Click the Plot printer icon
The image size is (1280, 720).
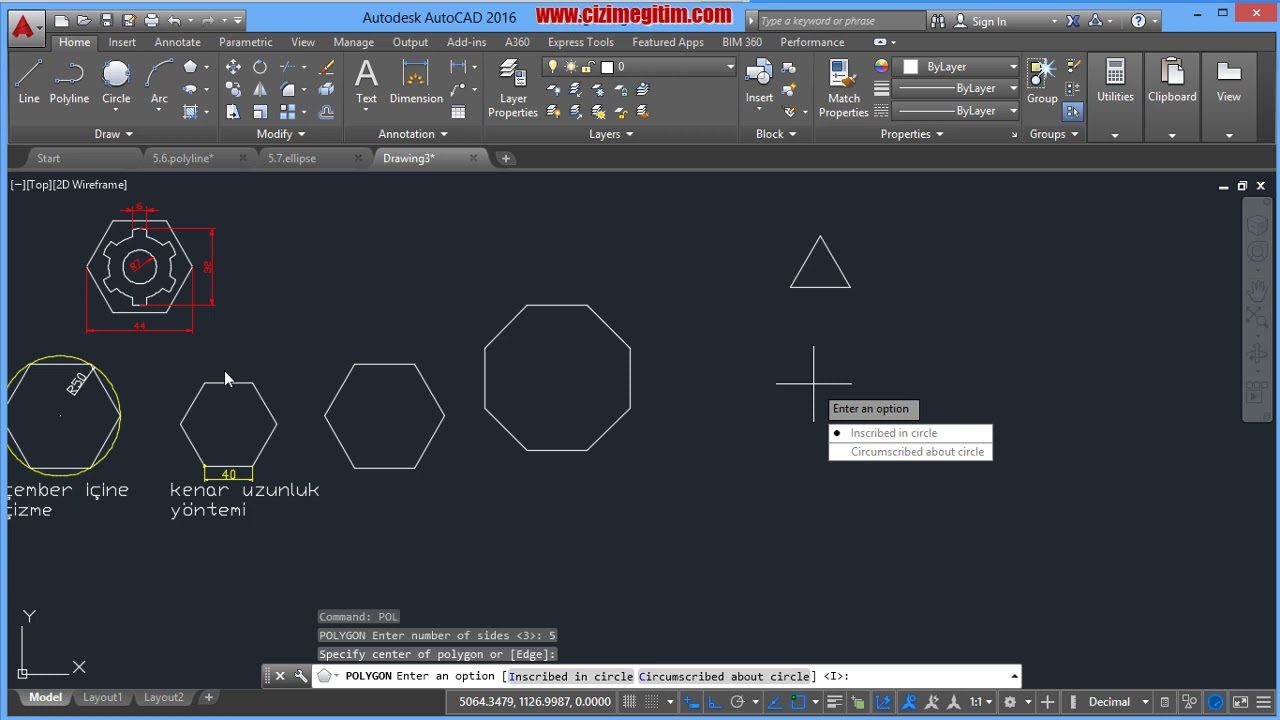(x=151, y=20)
